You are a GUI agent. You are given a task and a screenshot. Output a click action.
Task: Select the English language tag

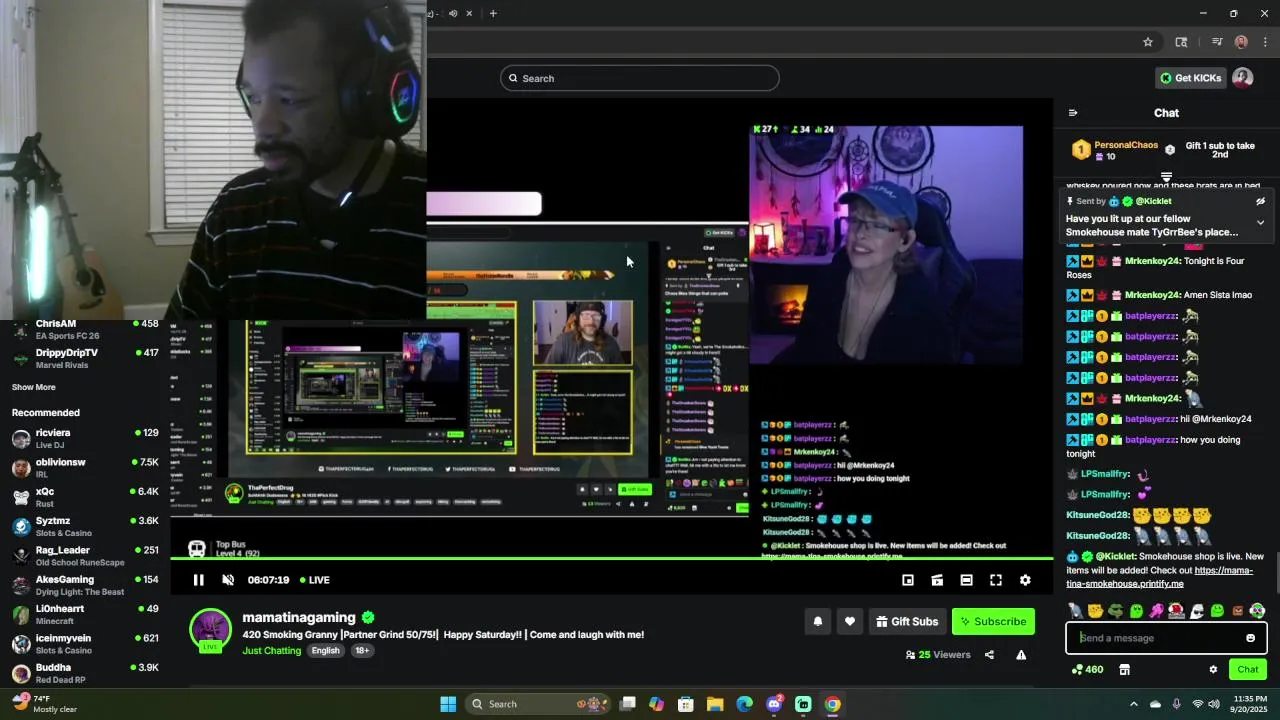[325, 650]
